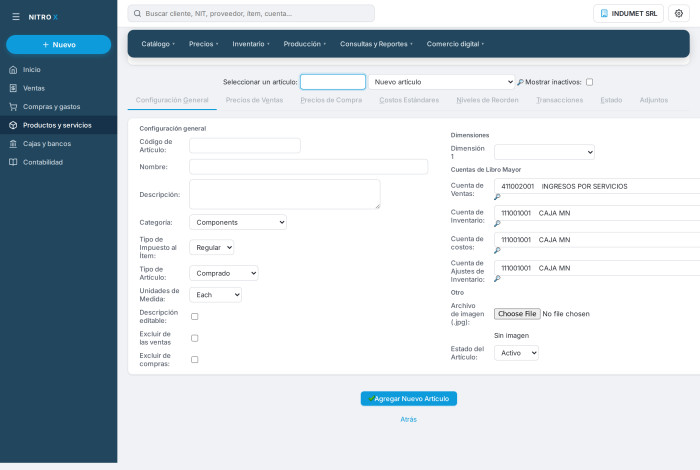Open Tipo de Artículo Comprado dropdown
The width and height of the screenshot is (700, 470).
tap(224, 273)
